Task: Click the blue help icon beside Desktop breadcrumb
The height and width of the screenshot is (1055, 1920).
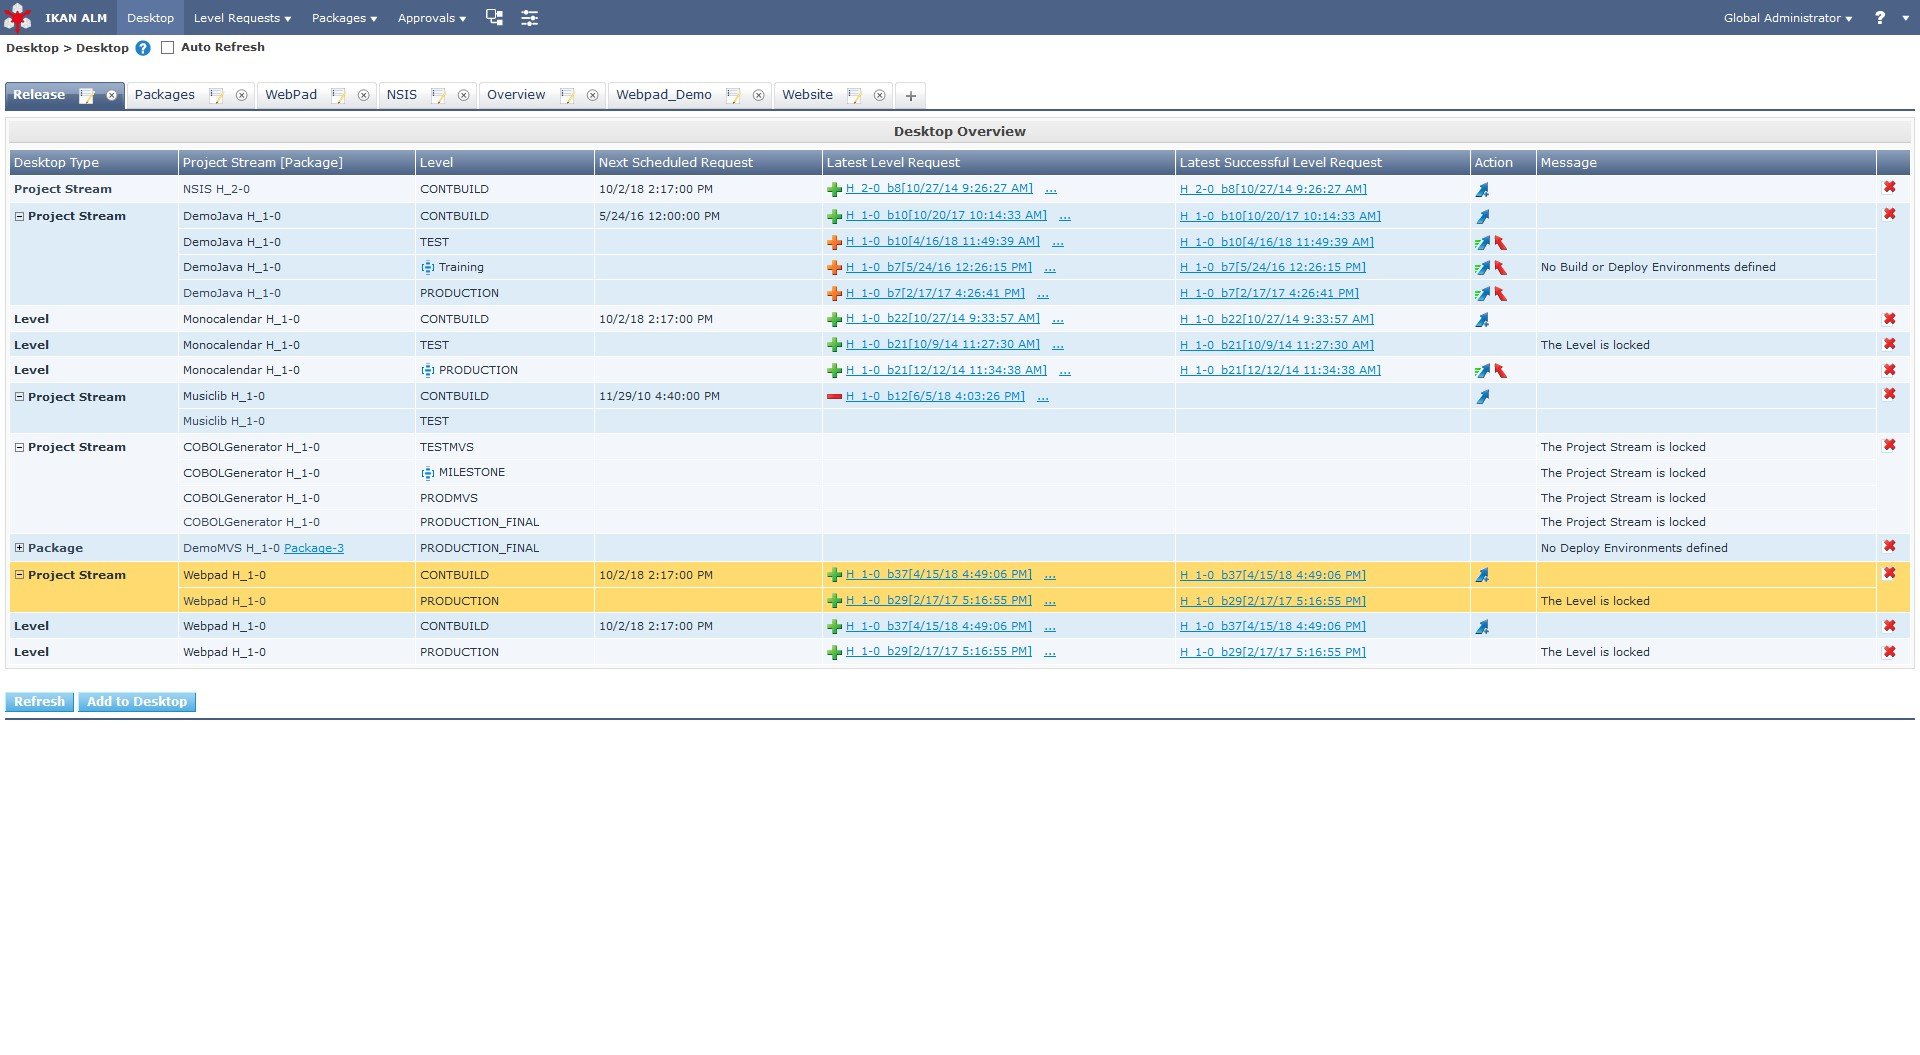Action: (x=143, y=48)
